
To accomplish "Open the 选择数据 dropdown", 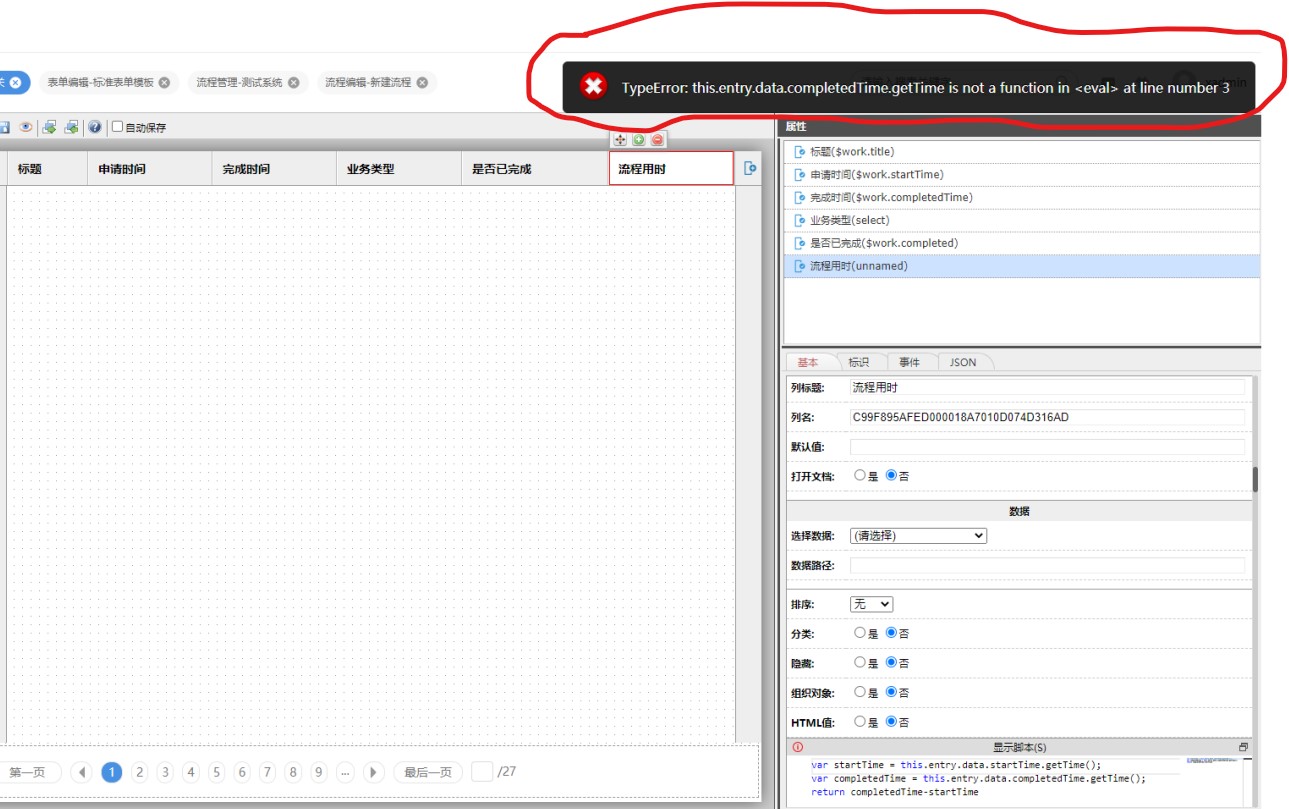I will (918, 536).
